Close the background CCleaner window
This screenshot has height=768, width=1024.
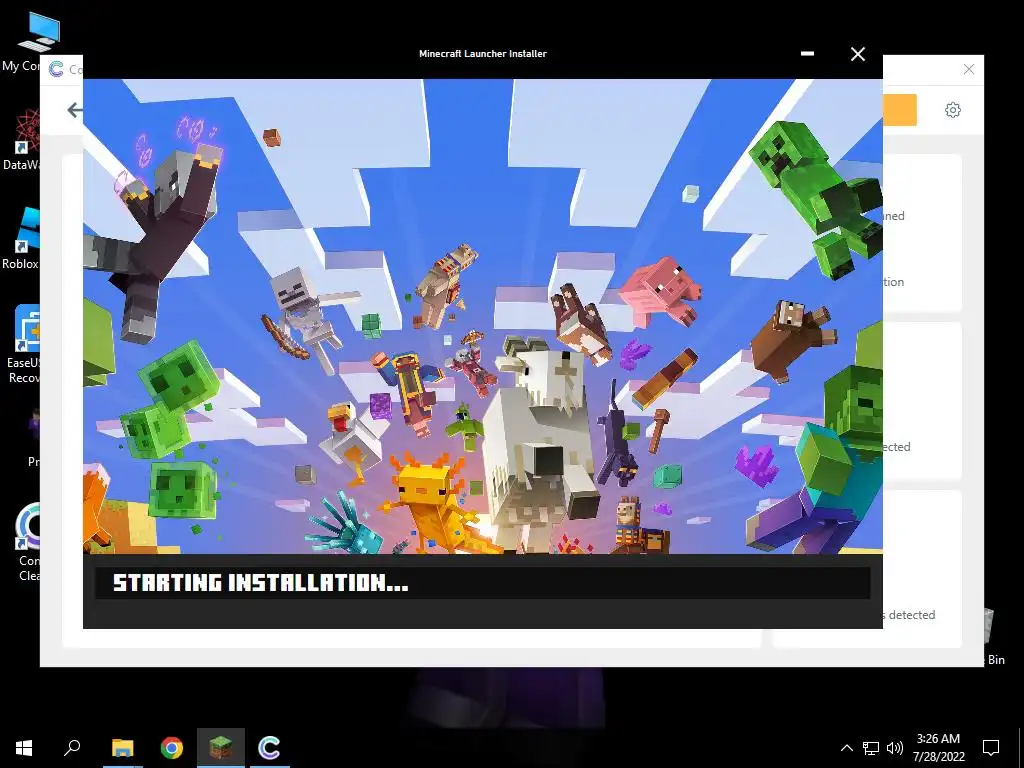(x=969, y=69)
